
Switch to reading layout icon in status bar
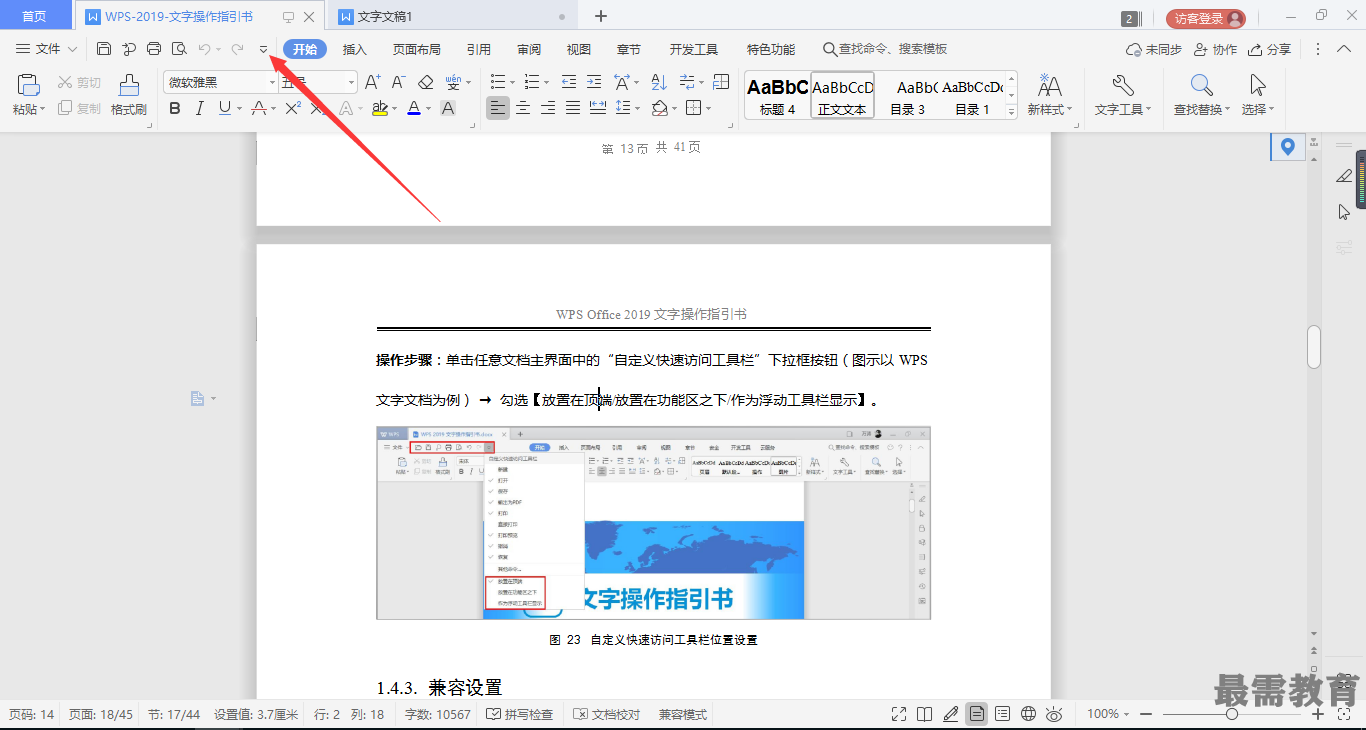coord(925,714)
